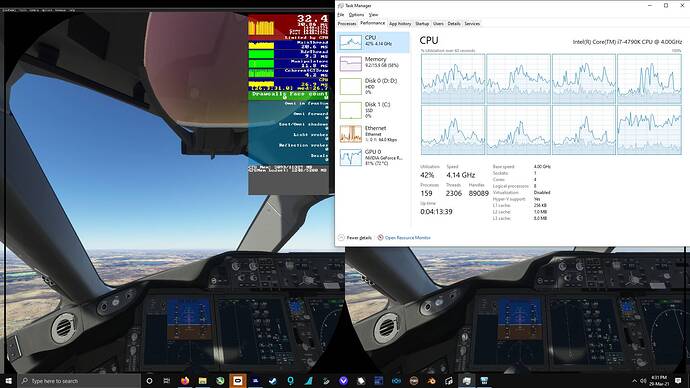Screen dimensions: 690x388
Task: Click the 2306 threads value
Action: pos(454,194)
